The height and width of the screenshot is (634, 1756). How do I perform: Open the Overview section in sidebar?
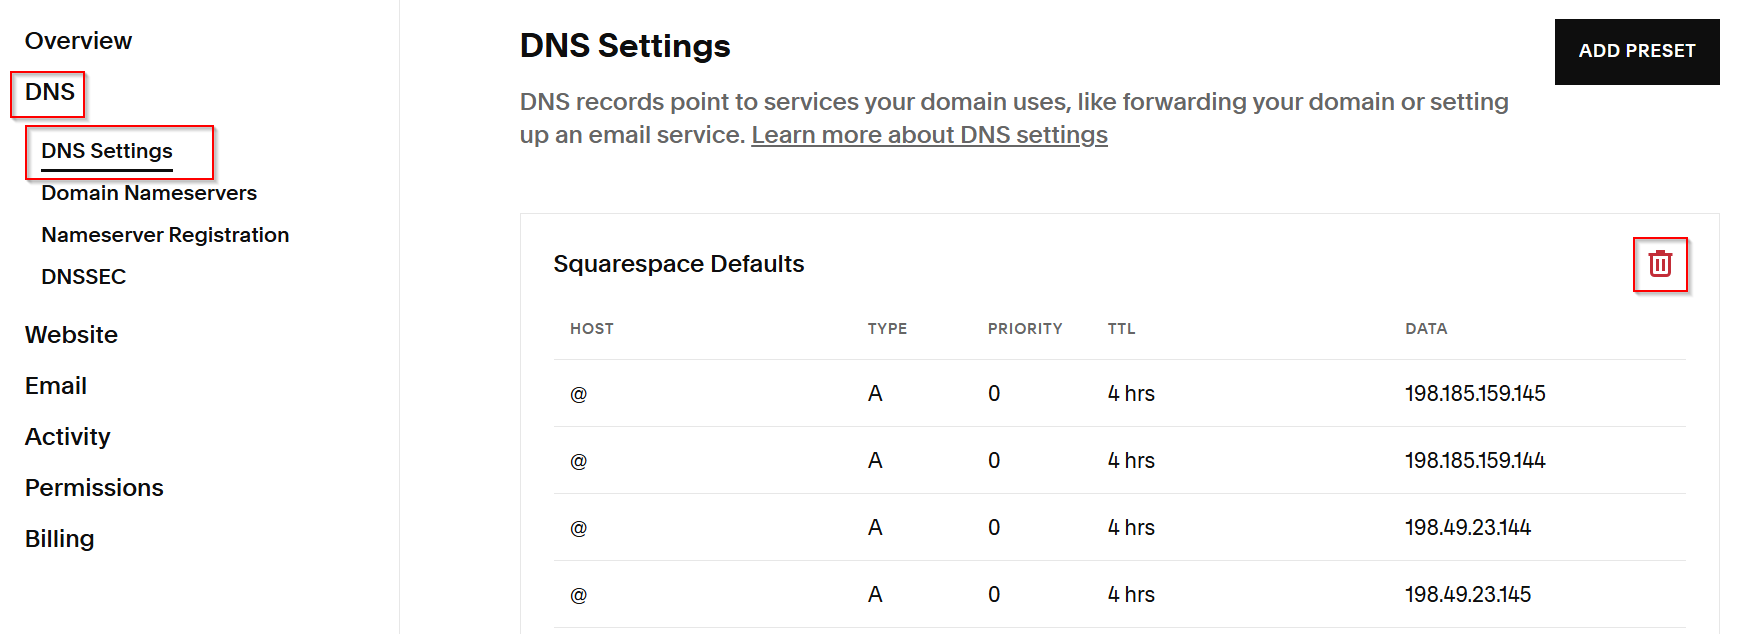click(78, 41)
